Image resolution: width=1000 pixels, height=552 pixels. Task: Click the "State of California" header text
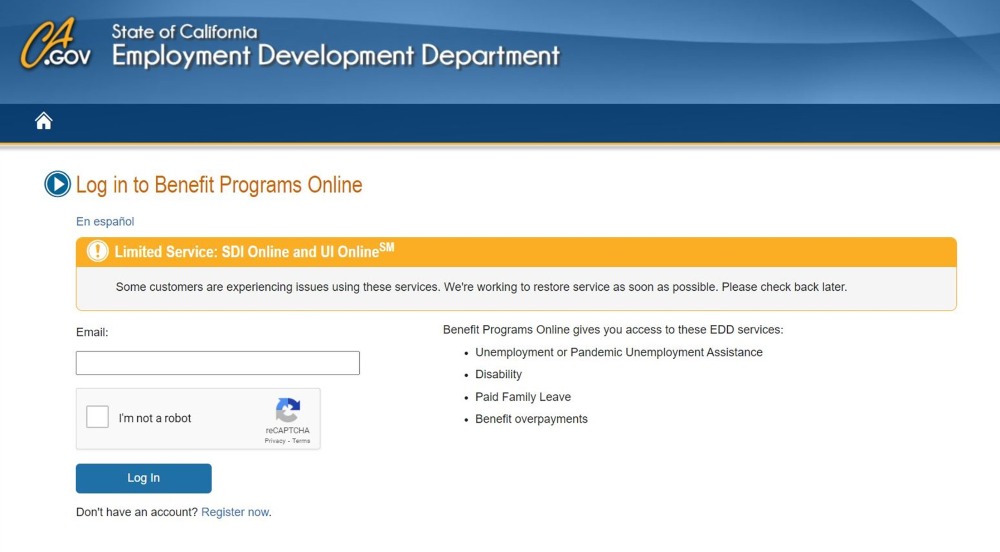[184, 32]
